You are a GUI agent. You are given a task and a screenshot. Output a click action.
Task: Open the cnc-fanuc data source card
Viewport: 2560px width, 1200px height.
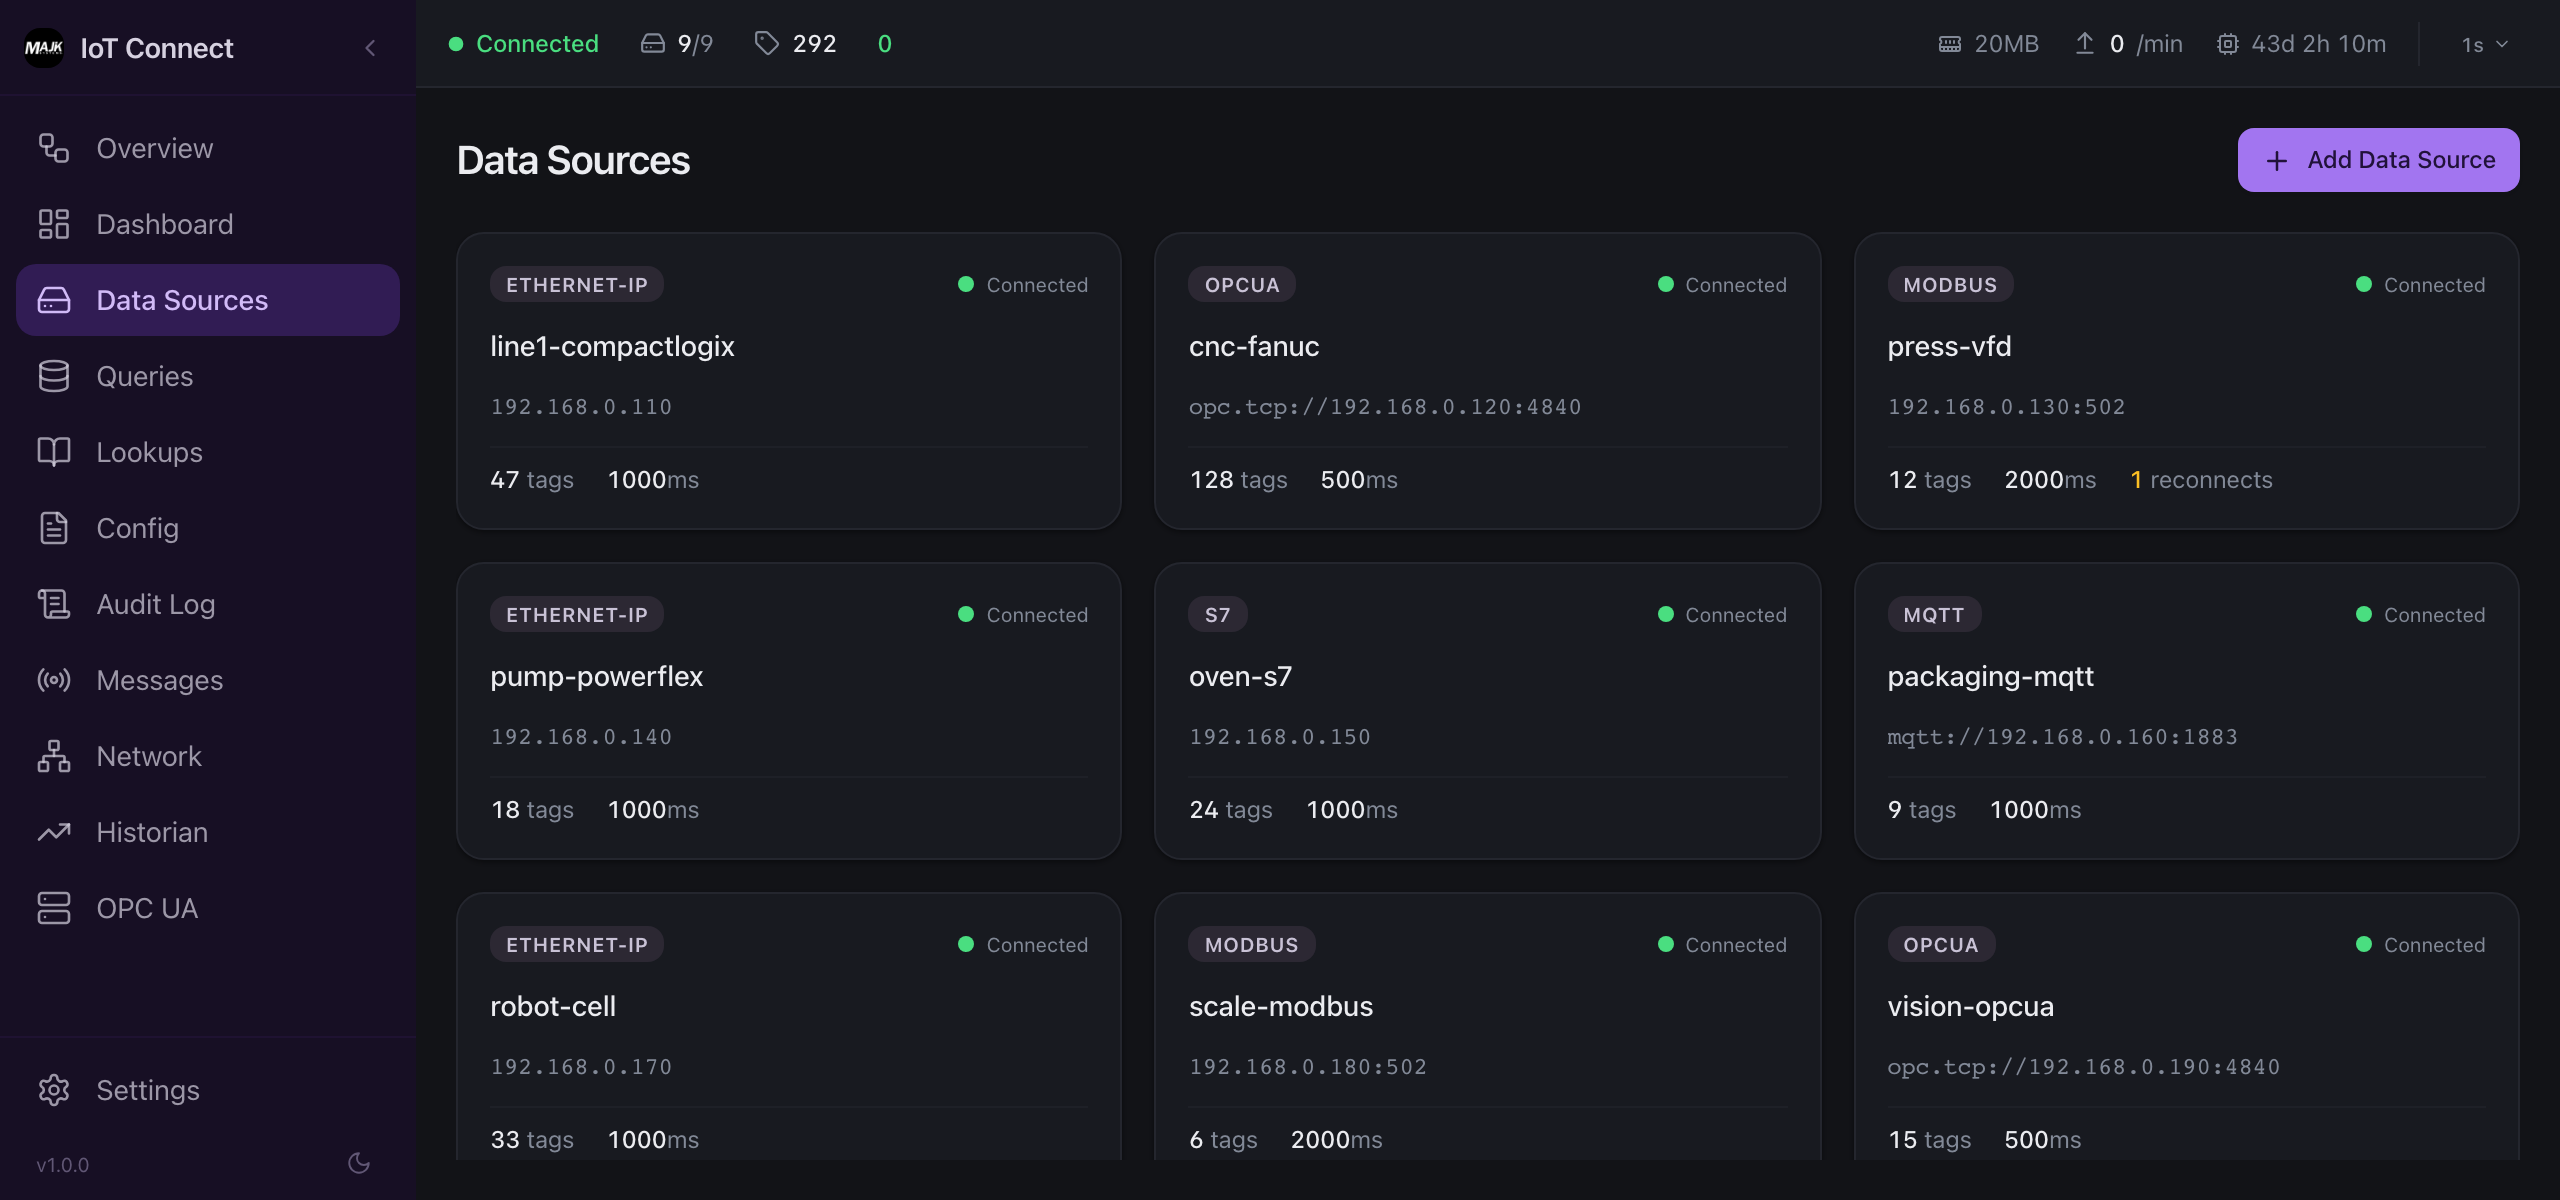pos(1487,381)
